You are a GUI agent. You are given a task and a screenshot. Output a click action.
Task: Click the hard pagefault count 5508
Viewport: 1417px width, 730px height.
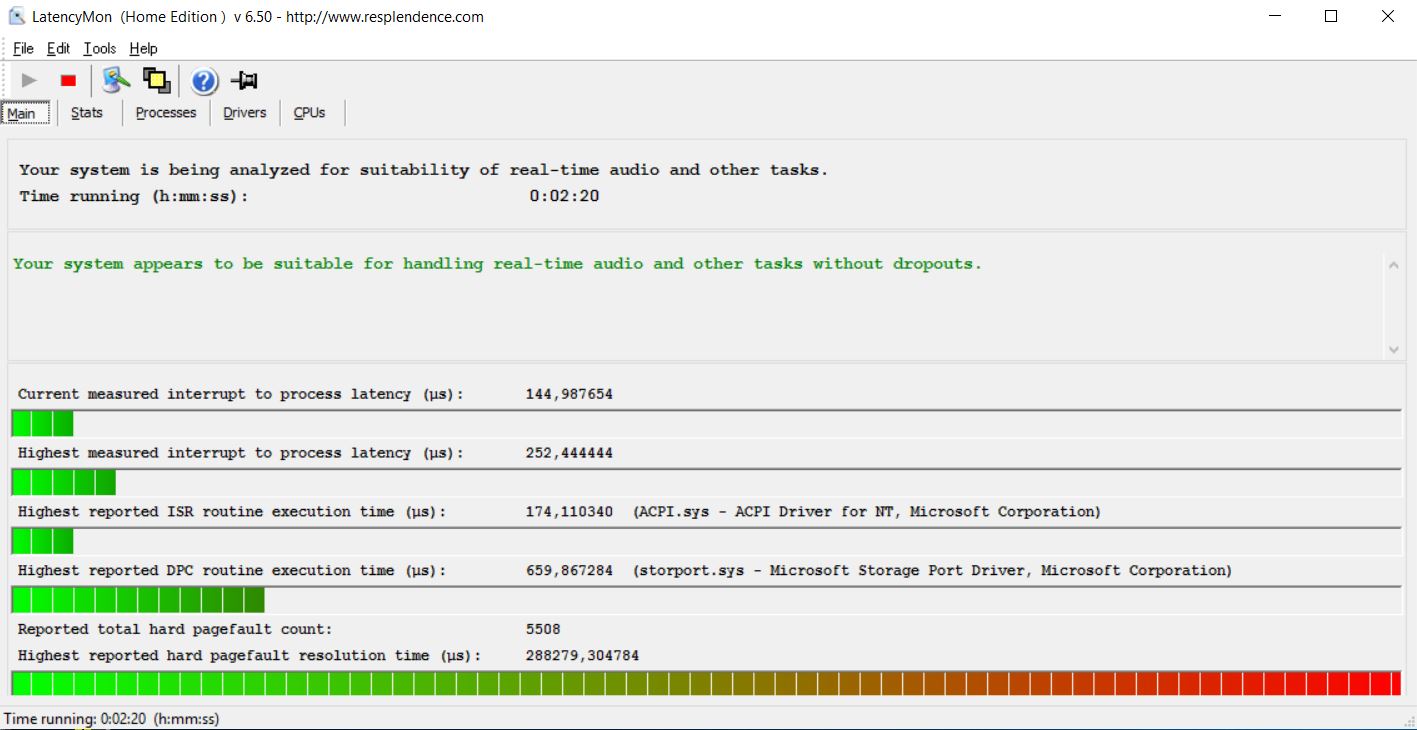click(x=543, y=629)
